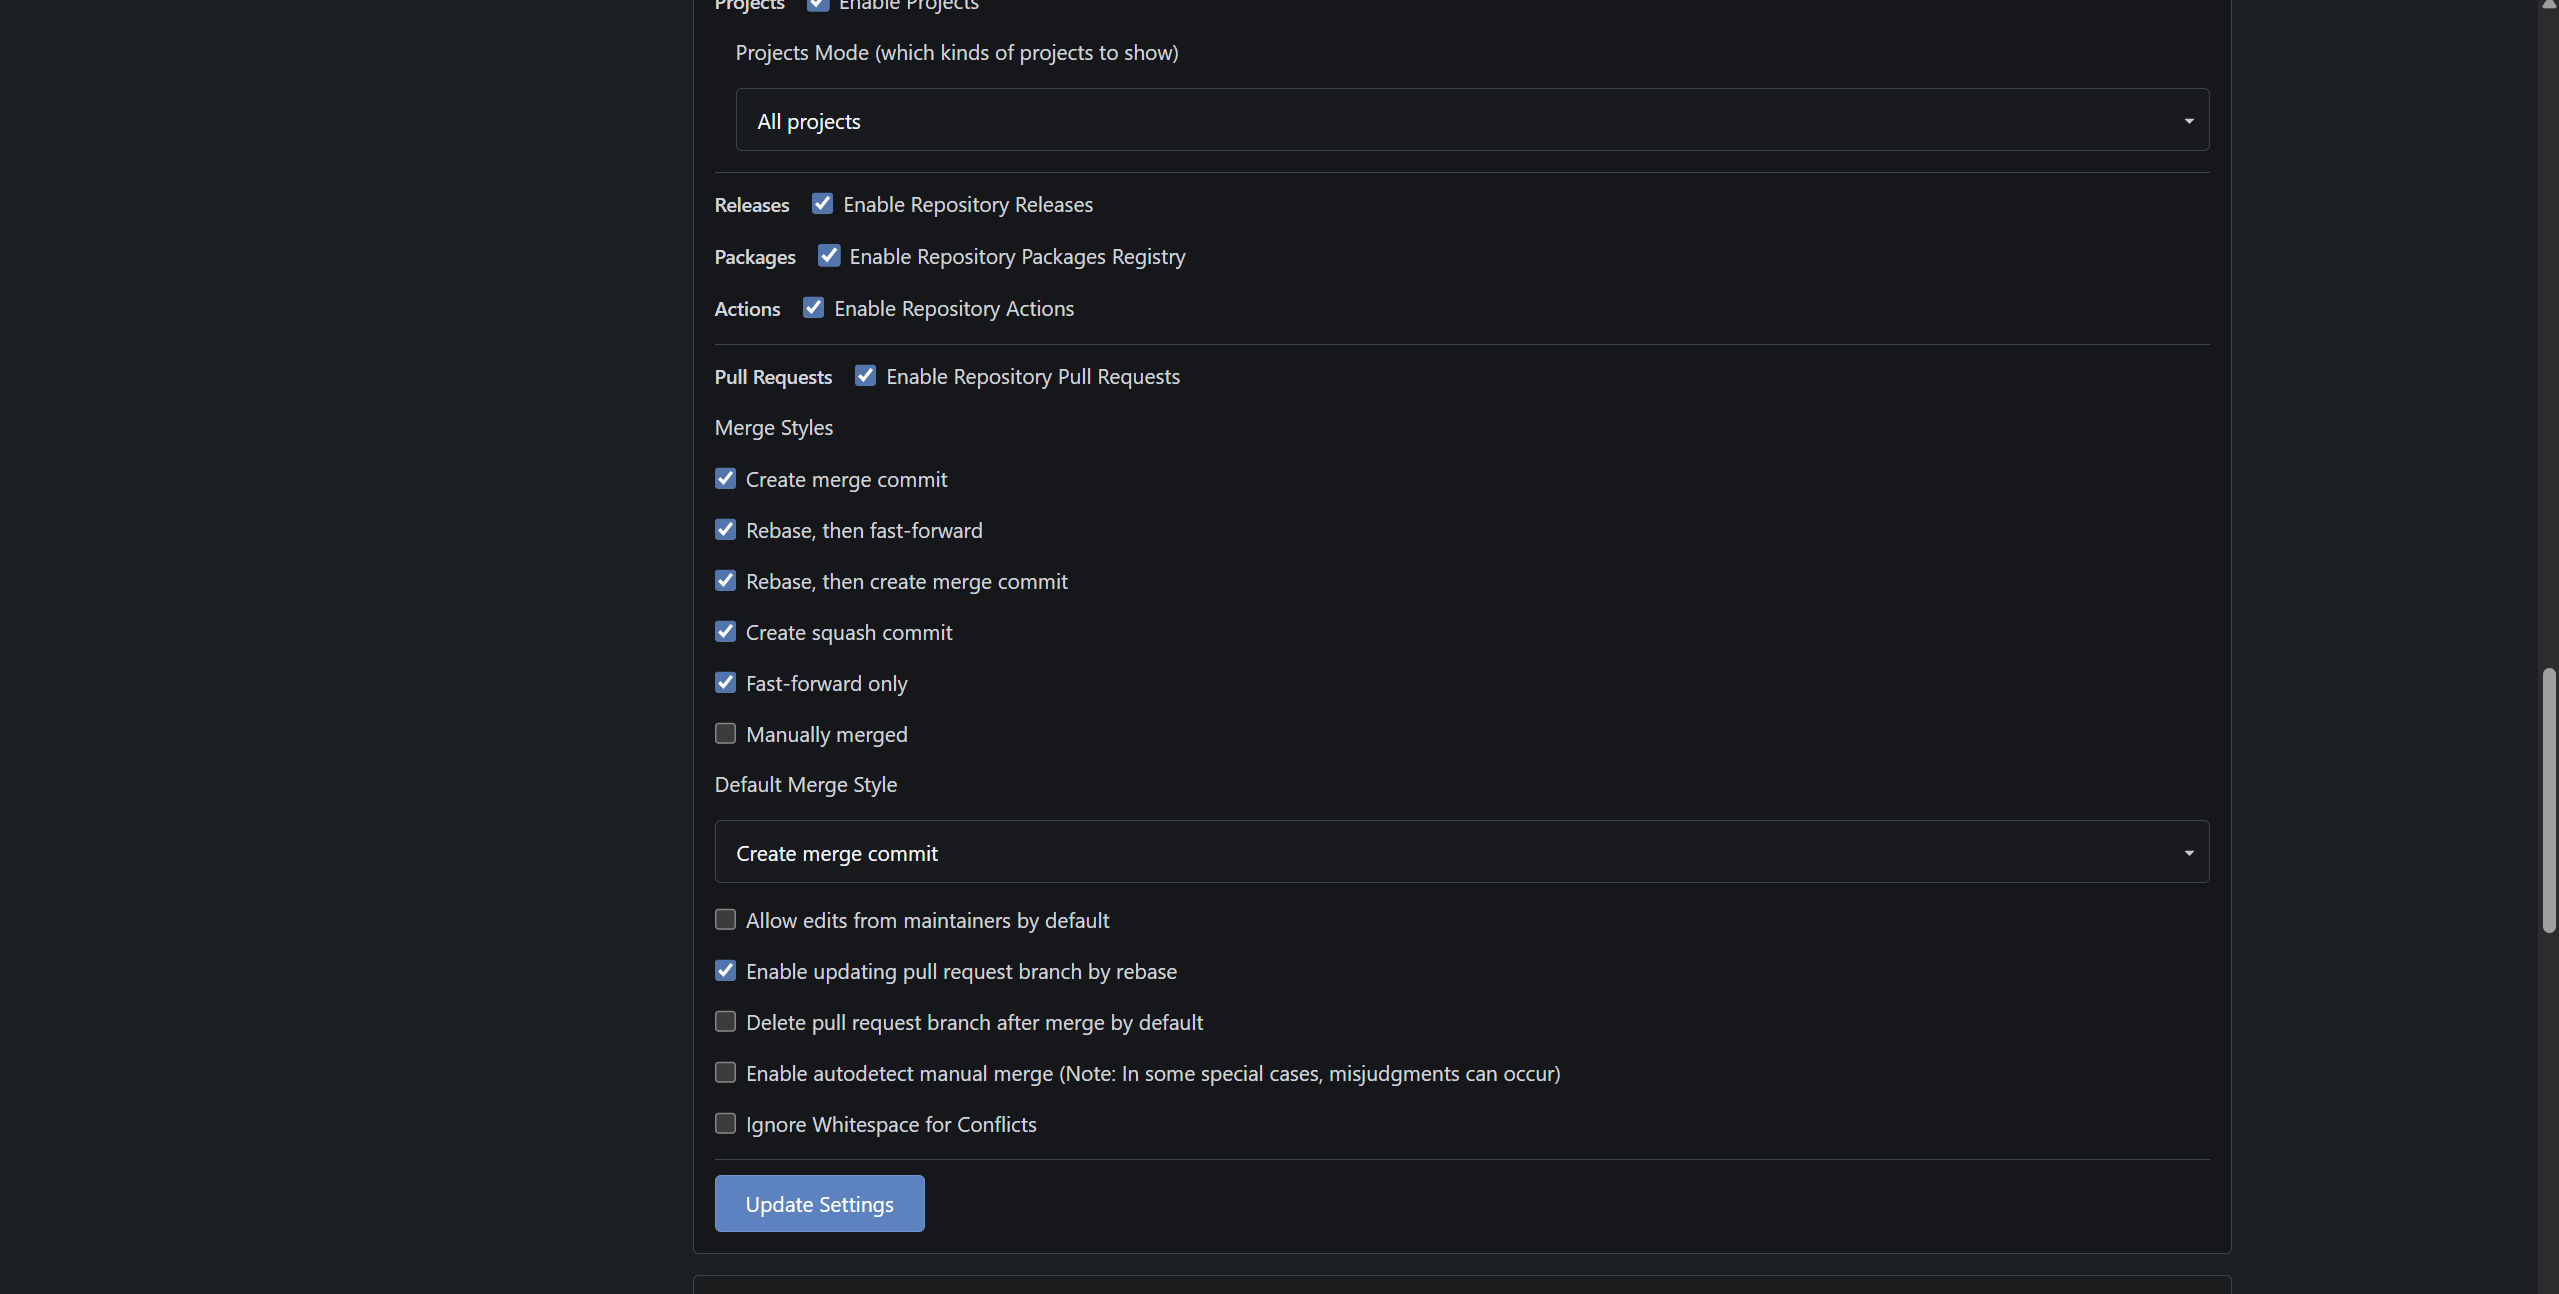The image size is (2559, 1294).
Task: Disable Fast-forward only merge style
Action: [725, 683]
